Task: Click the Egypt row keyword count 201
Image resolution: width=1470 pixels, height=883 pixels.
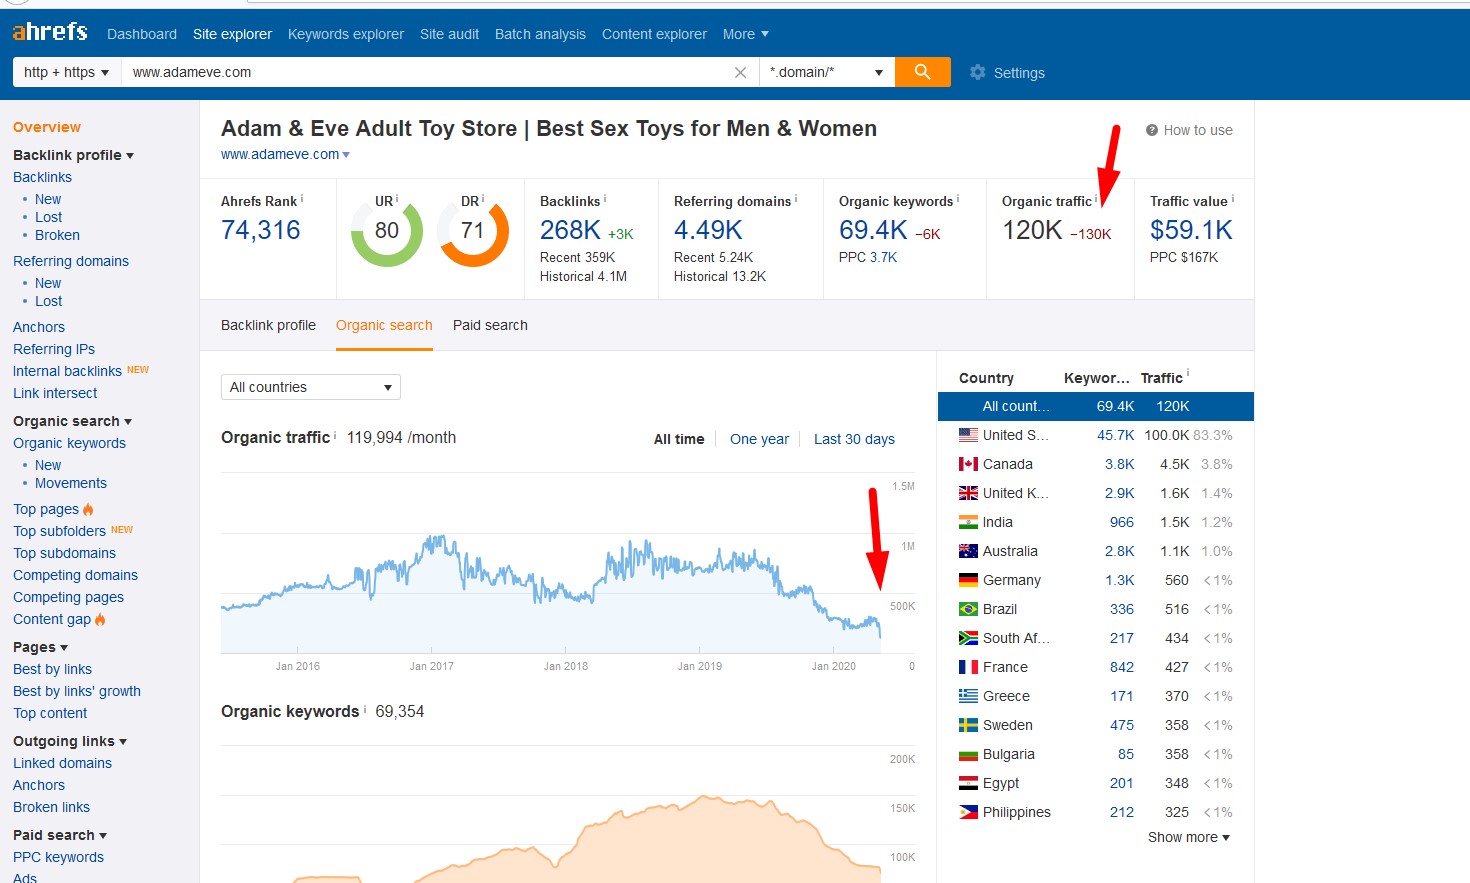Action: [1122, 783]
